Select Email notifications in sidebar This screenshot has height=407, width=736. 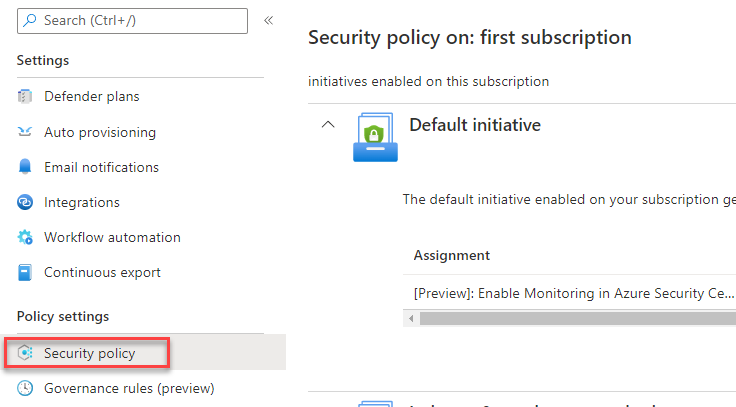tap(101, 167)
